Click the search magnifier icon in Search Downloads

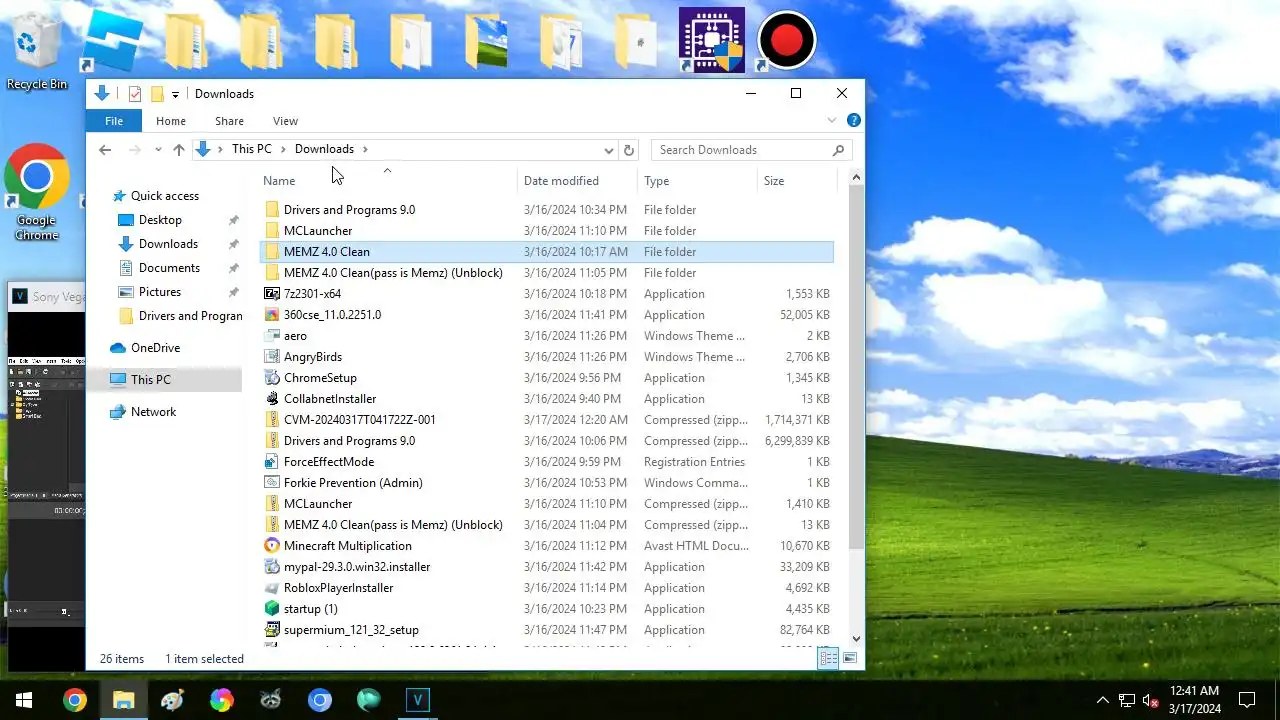point(838,150)
